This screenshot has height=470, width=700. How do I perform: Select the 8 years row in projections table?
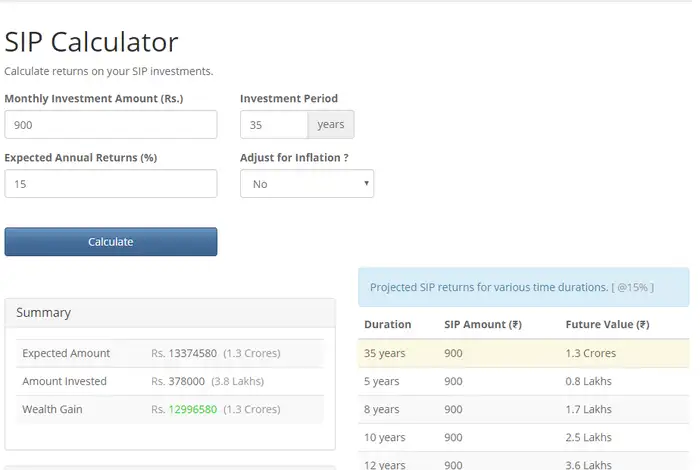(x=523, y=409)
